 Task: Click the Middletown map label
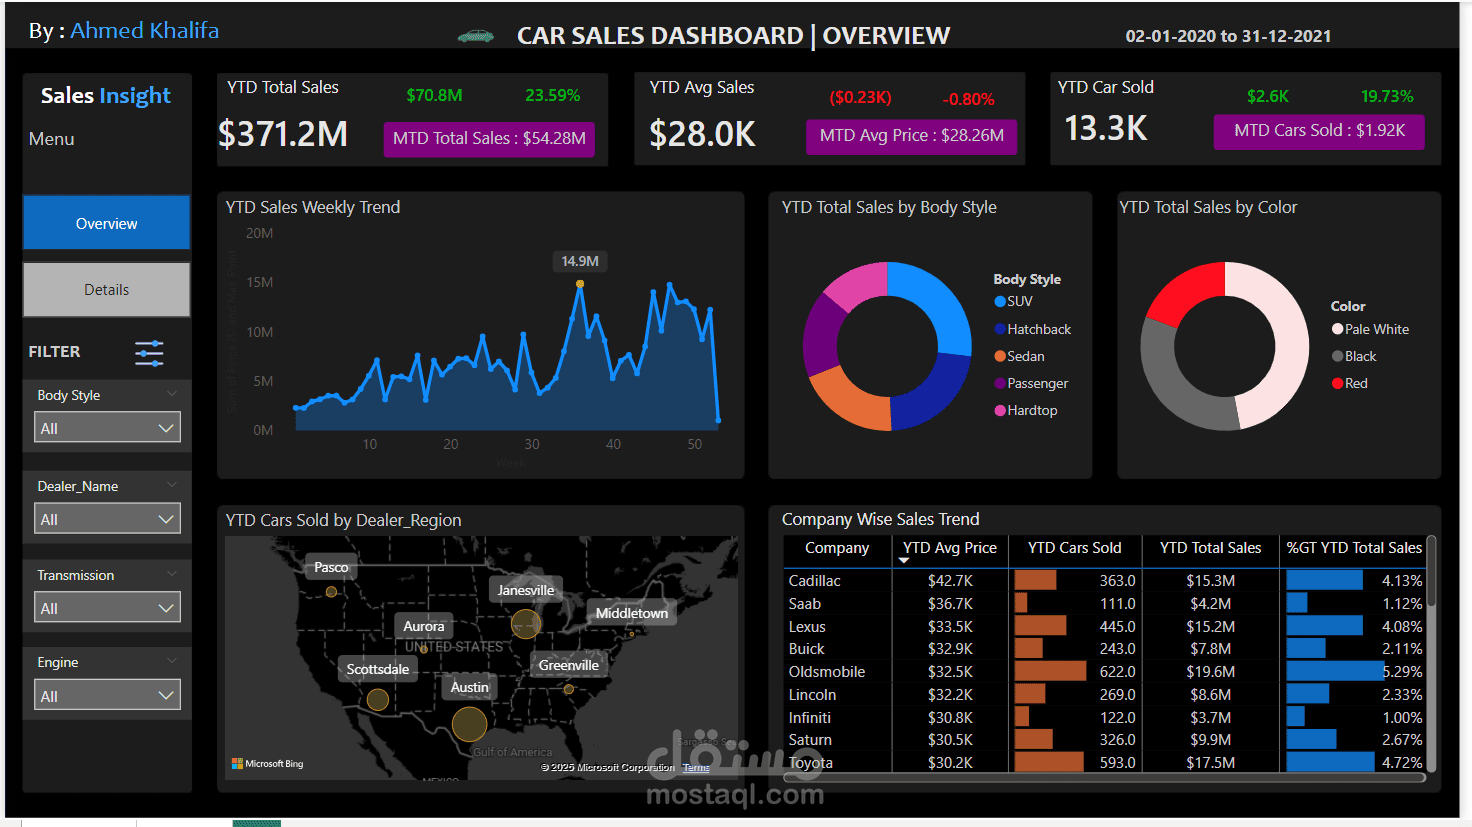(x=632, y=613)
